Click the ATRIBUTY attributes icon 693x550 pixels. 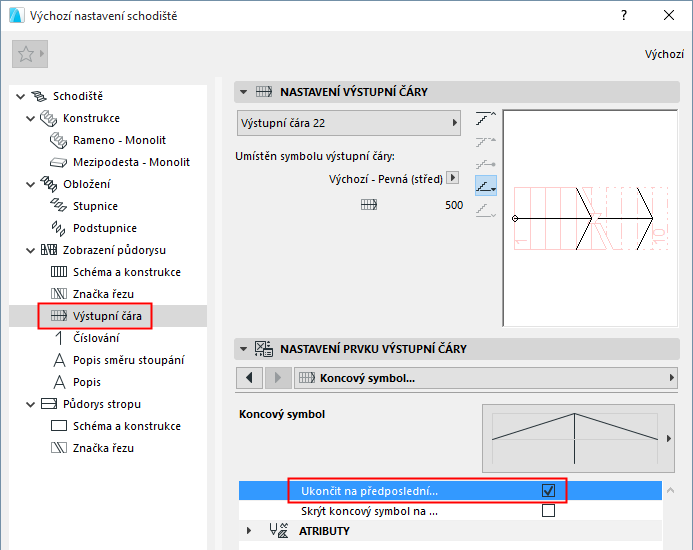(x=279, y=531)
